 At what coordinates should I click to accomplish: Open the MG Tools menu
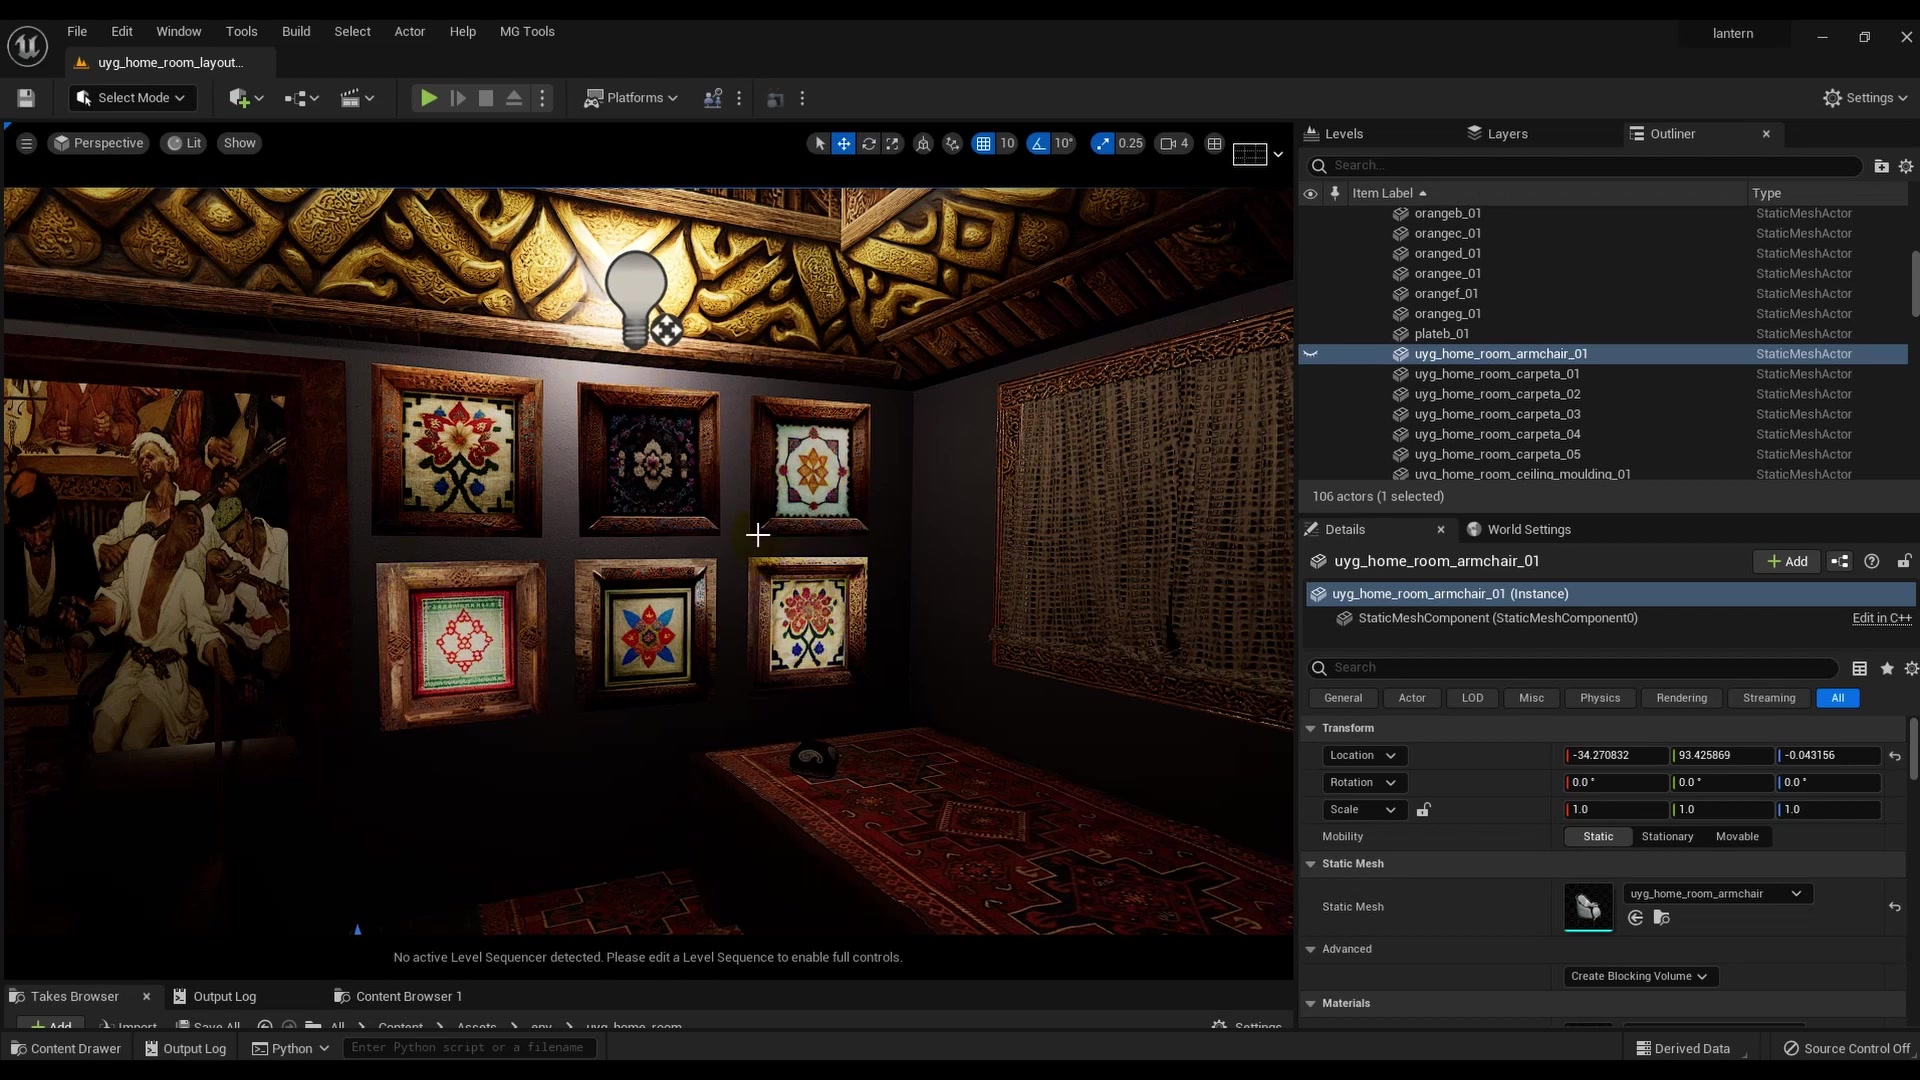tap(527, 31)
